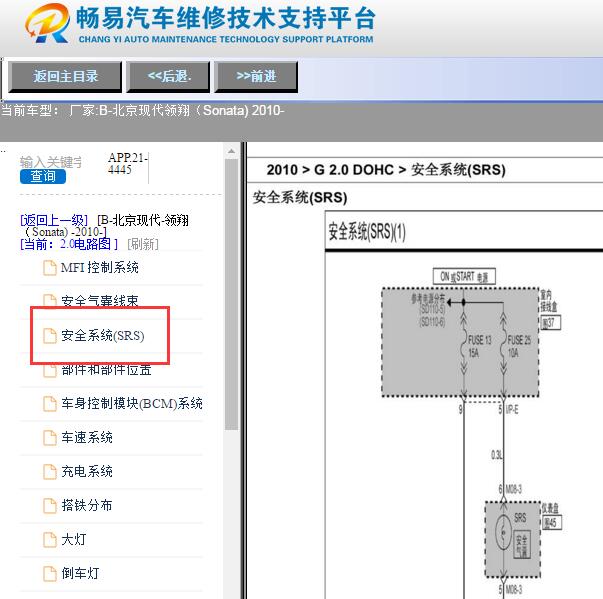Image resolution: width=603 pixels, height=599 pixels.
Task: Click the blue 查询 search button
Action: click(43, 176)
